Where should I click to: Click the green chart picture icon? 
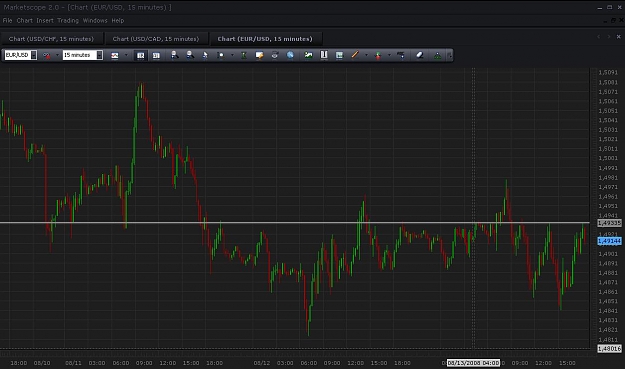[309, 55]
